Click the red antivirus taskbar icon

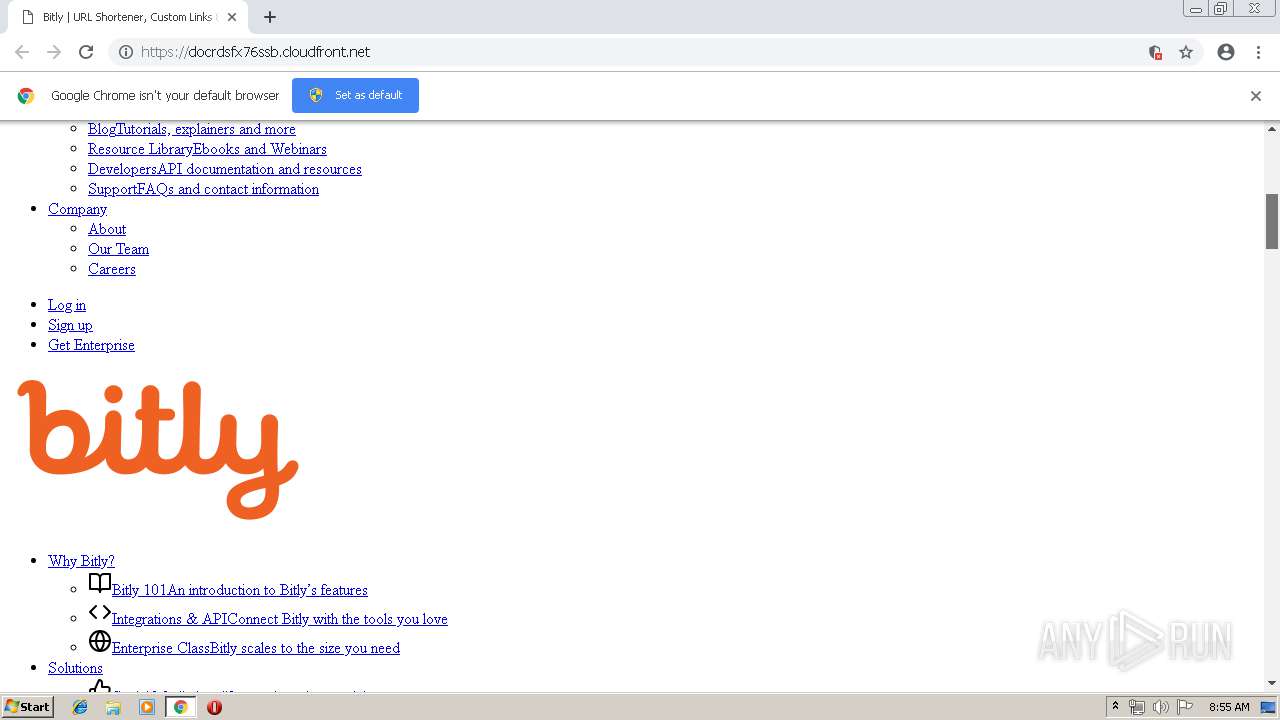(214, 707)
